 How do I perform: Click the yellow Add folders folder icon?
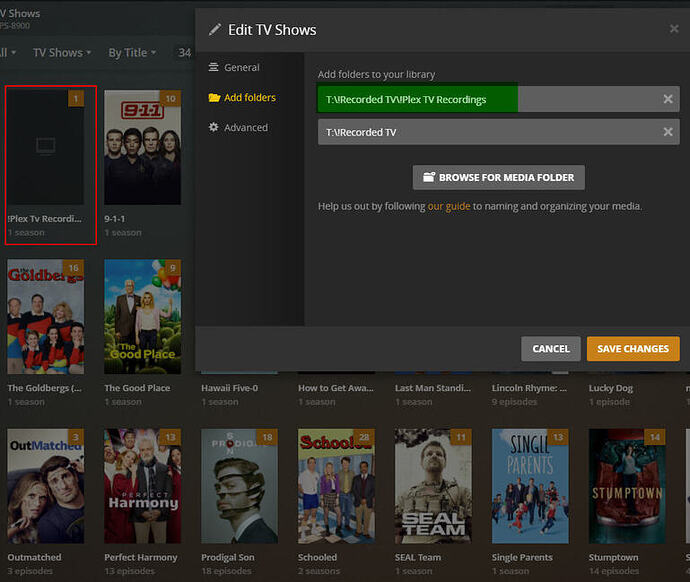click(214, 97)
